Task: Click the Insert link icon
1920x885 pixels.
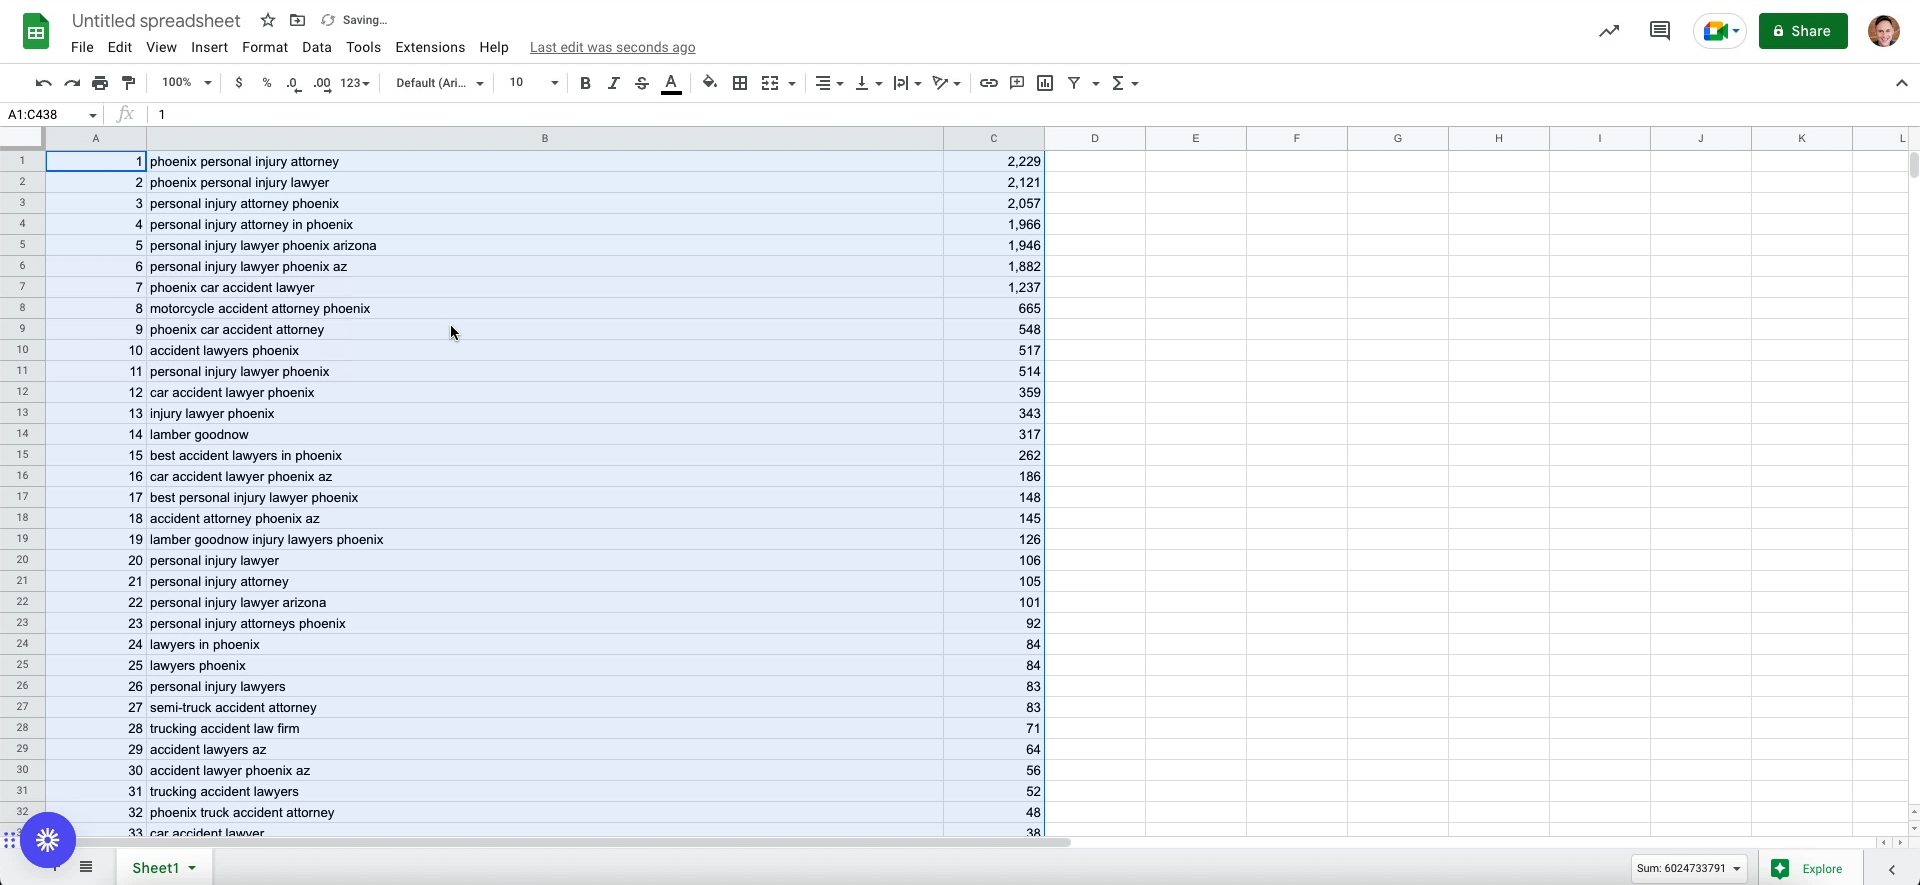Action: [x=988, y=83]
